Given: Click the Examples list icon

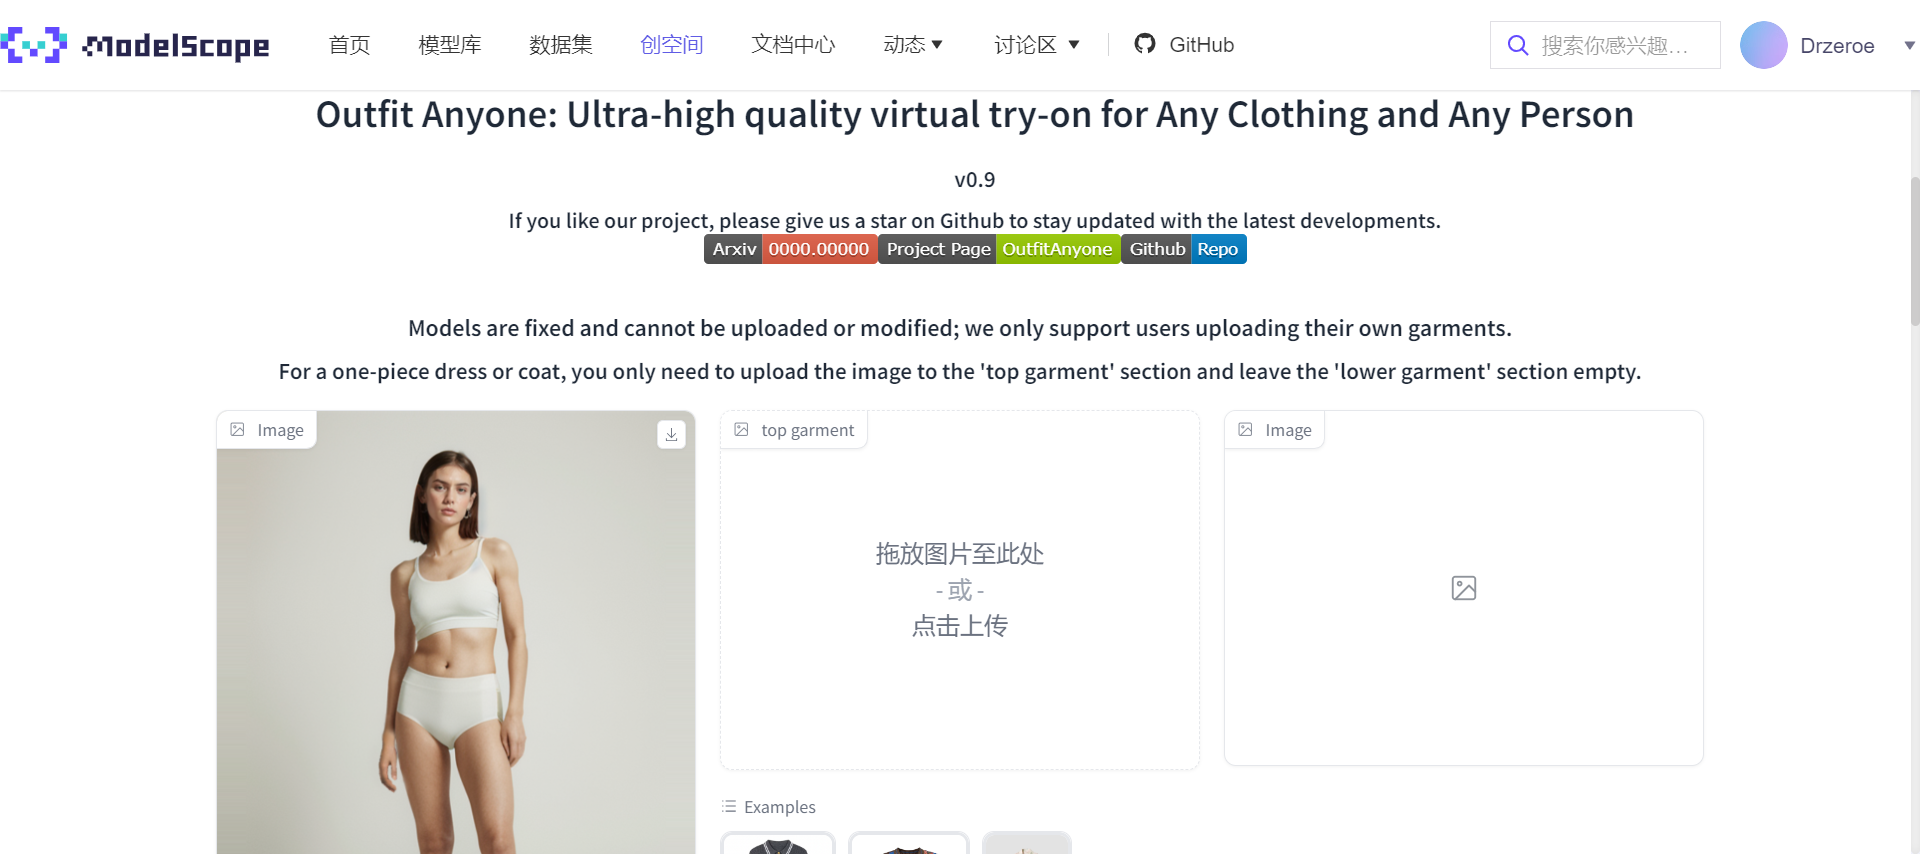Looking at the screenshot, I should [729, 806].
